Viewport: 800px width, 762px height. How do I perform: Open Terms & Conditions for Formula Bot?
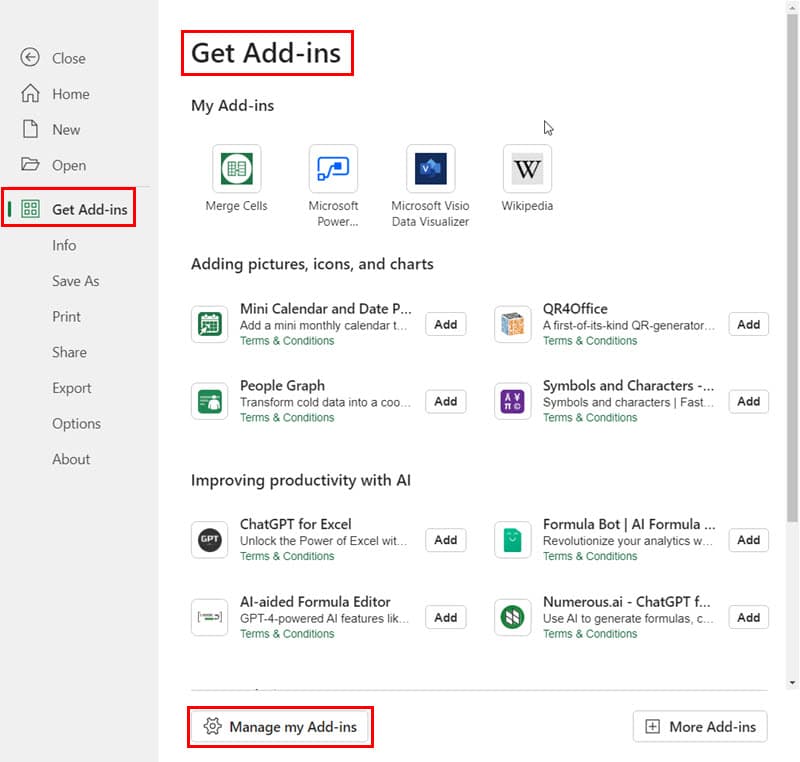click(x=590, y=556)
